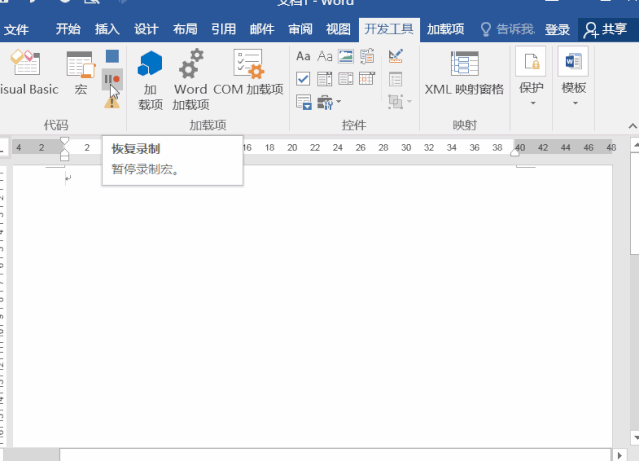Screen dimensions: 639x461
Task: Click vertical scrollbar down arrow
Action: [x=635, y=438]
